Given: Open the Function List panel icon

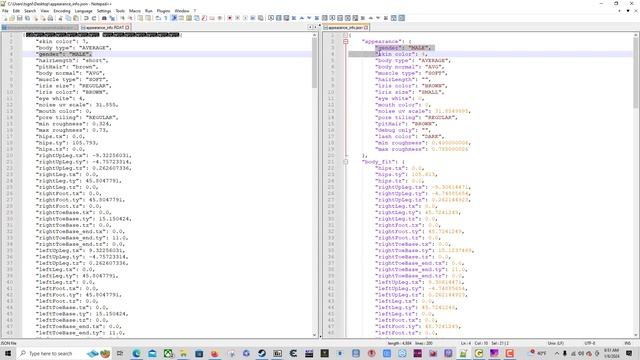Looking at the screenshot, I should pos(204,18).
